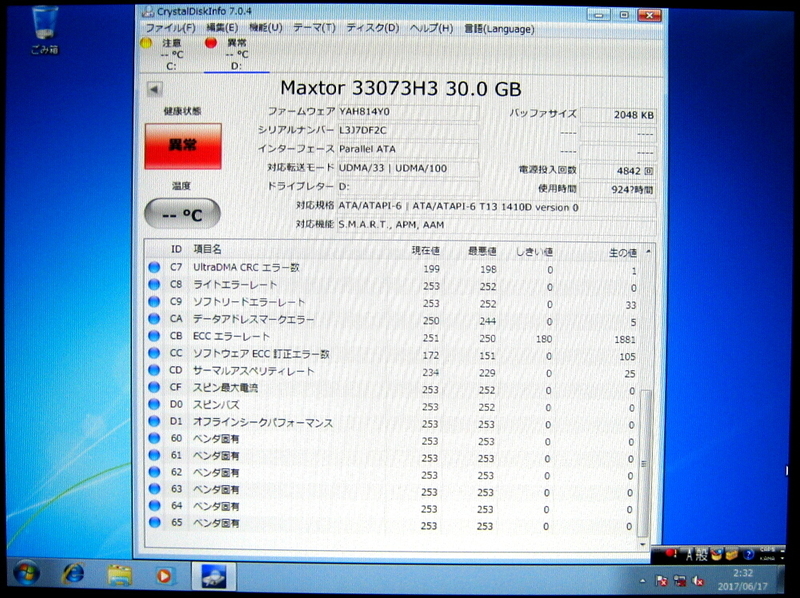Open the 言語(Language) menu
800x598 pixels.
click(x=499, y=29)
